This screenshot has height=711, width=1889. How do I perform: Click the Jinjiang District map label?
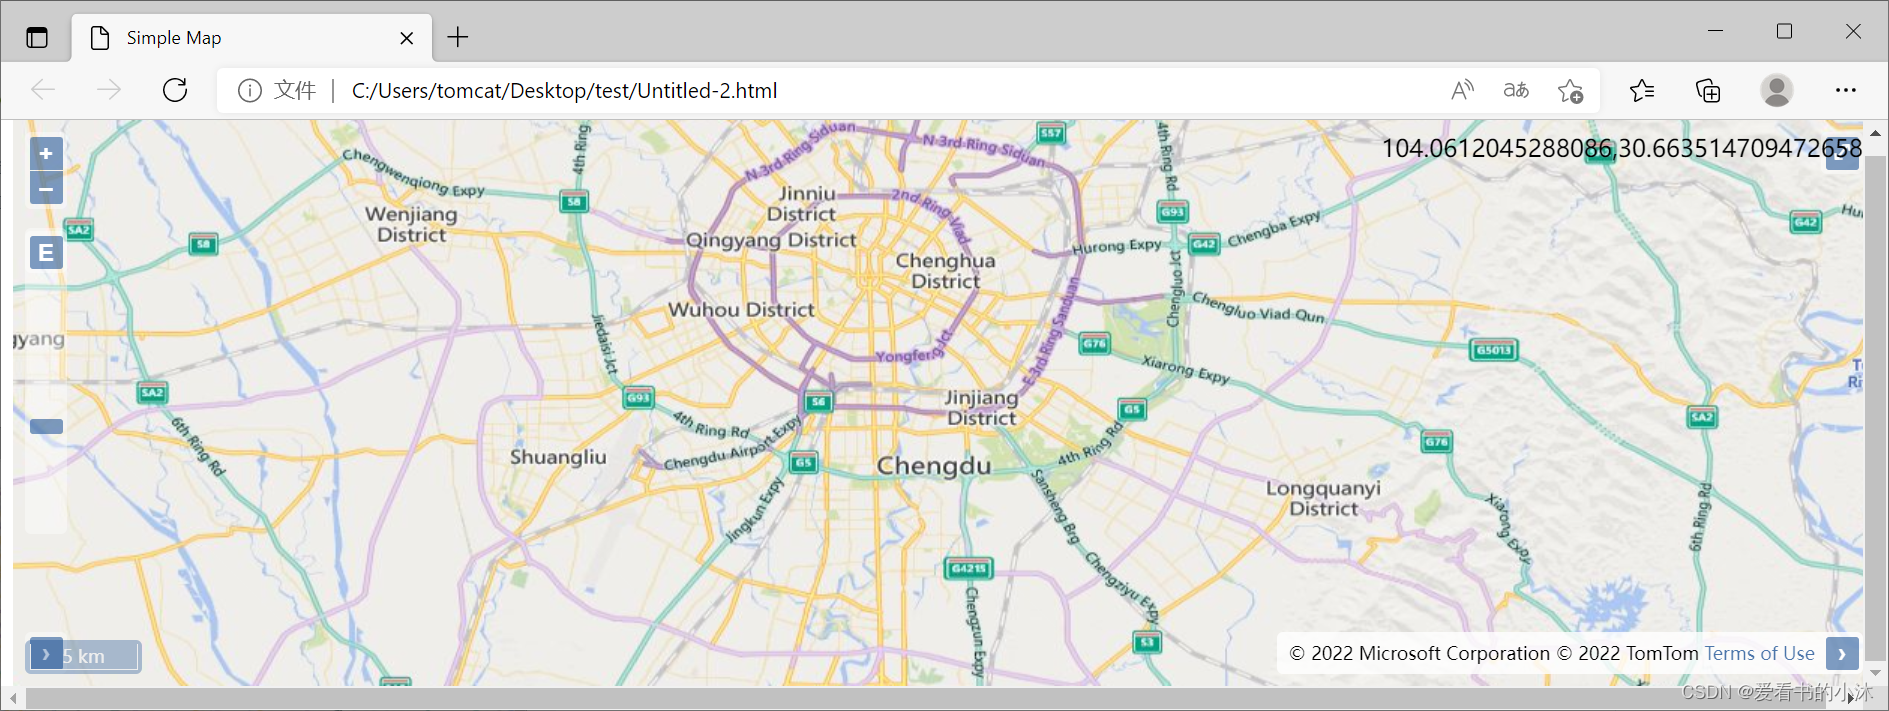[982, 408]
